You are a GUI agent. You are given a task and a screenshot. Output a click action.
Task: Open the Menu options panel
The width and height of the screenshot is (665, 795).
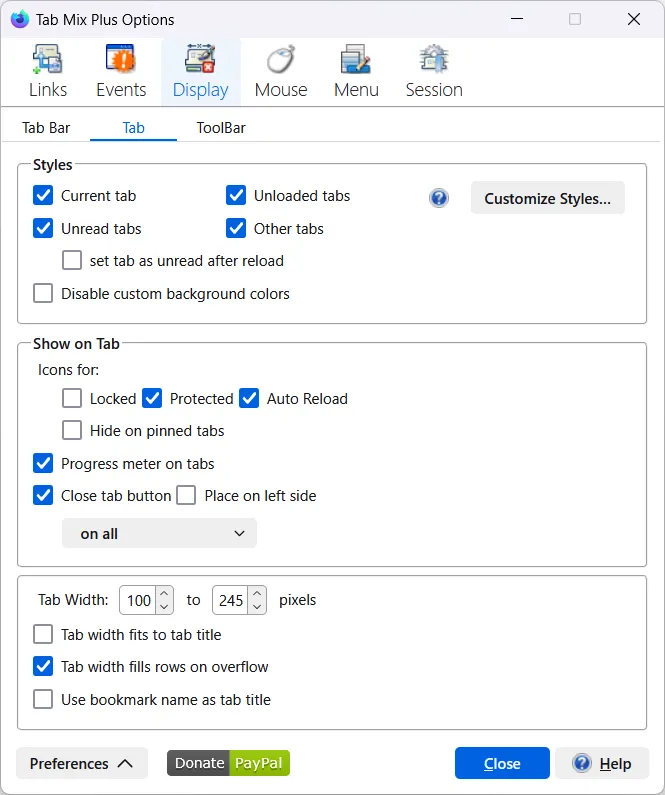[x=356, y=72]
